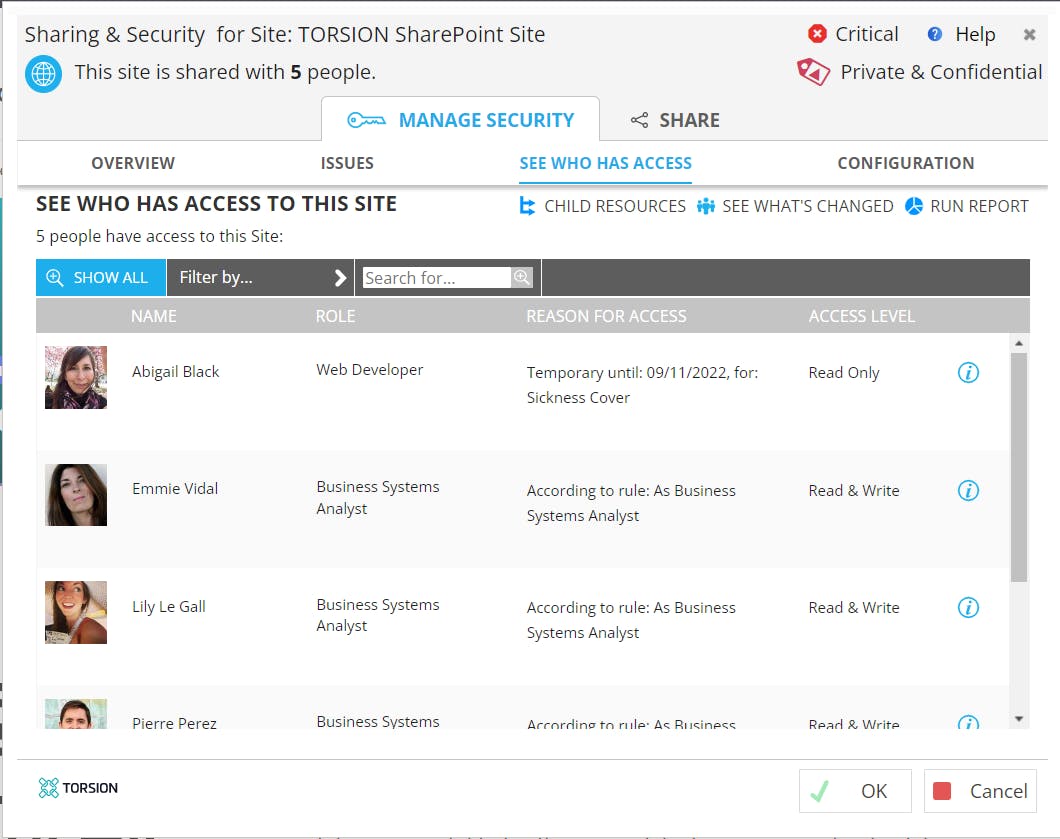Confirm with the OK button
Image resolution: width=1060 pixels, height=839 pixels.
pos(855,791)
